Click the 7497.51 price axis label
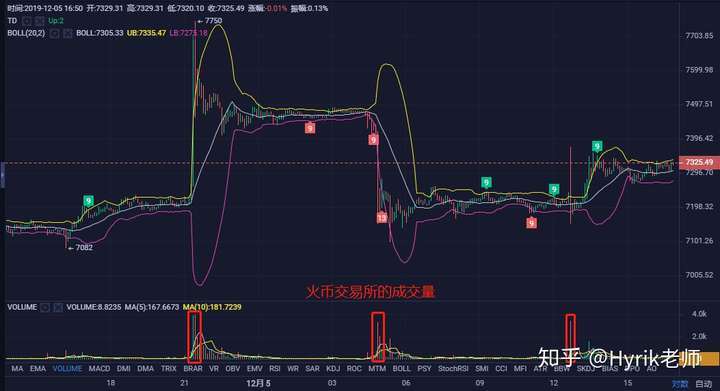This screenshot has width=720, height=391. [x=699, y=104]
